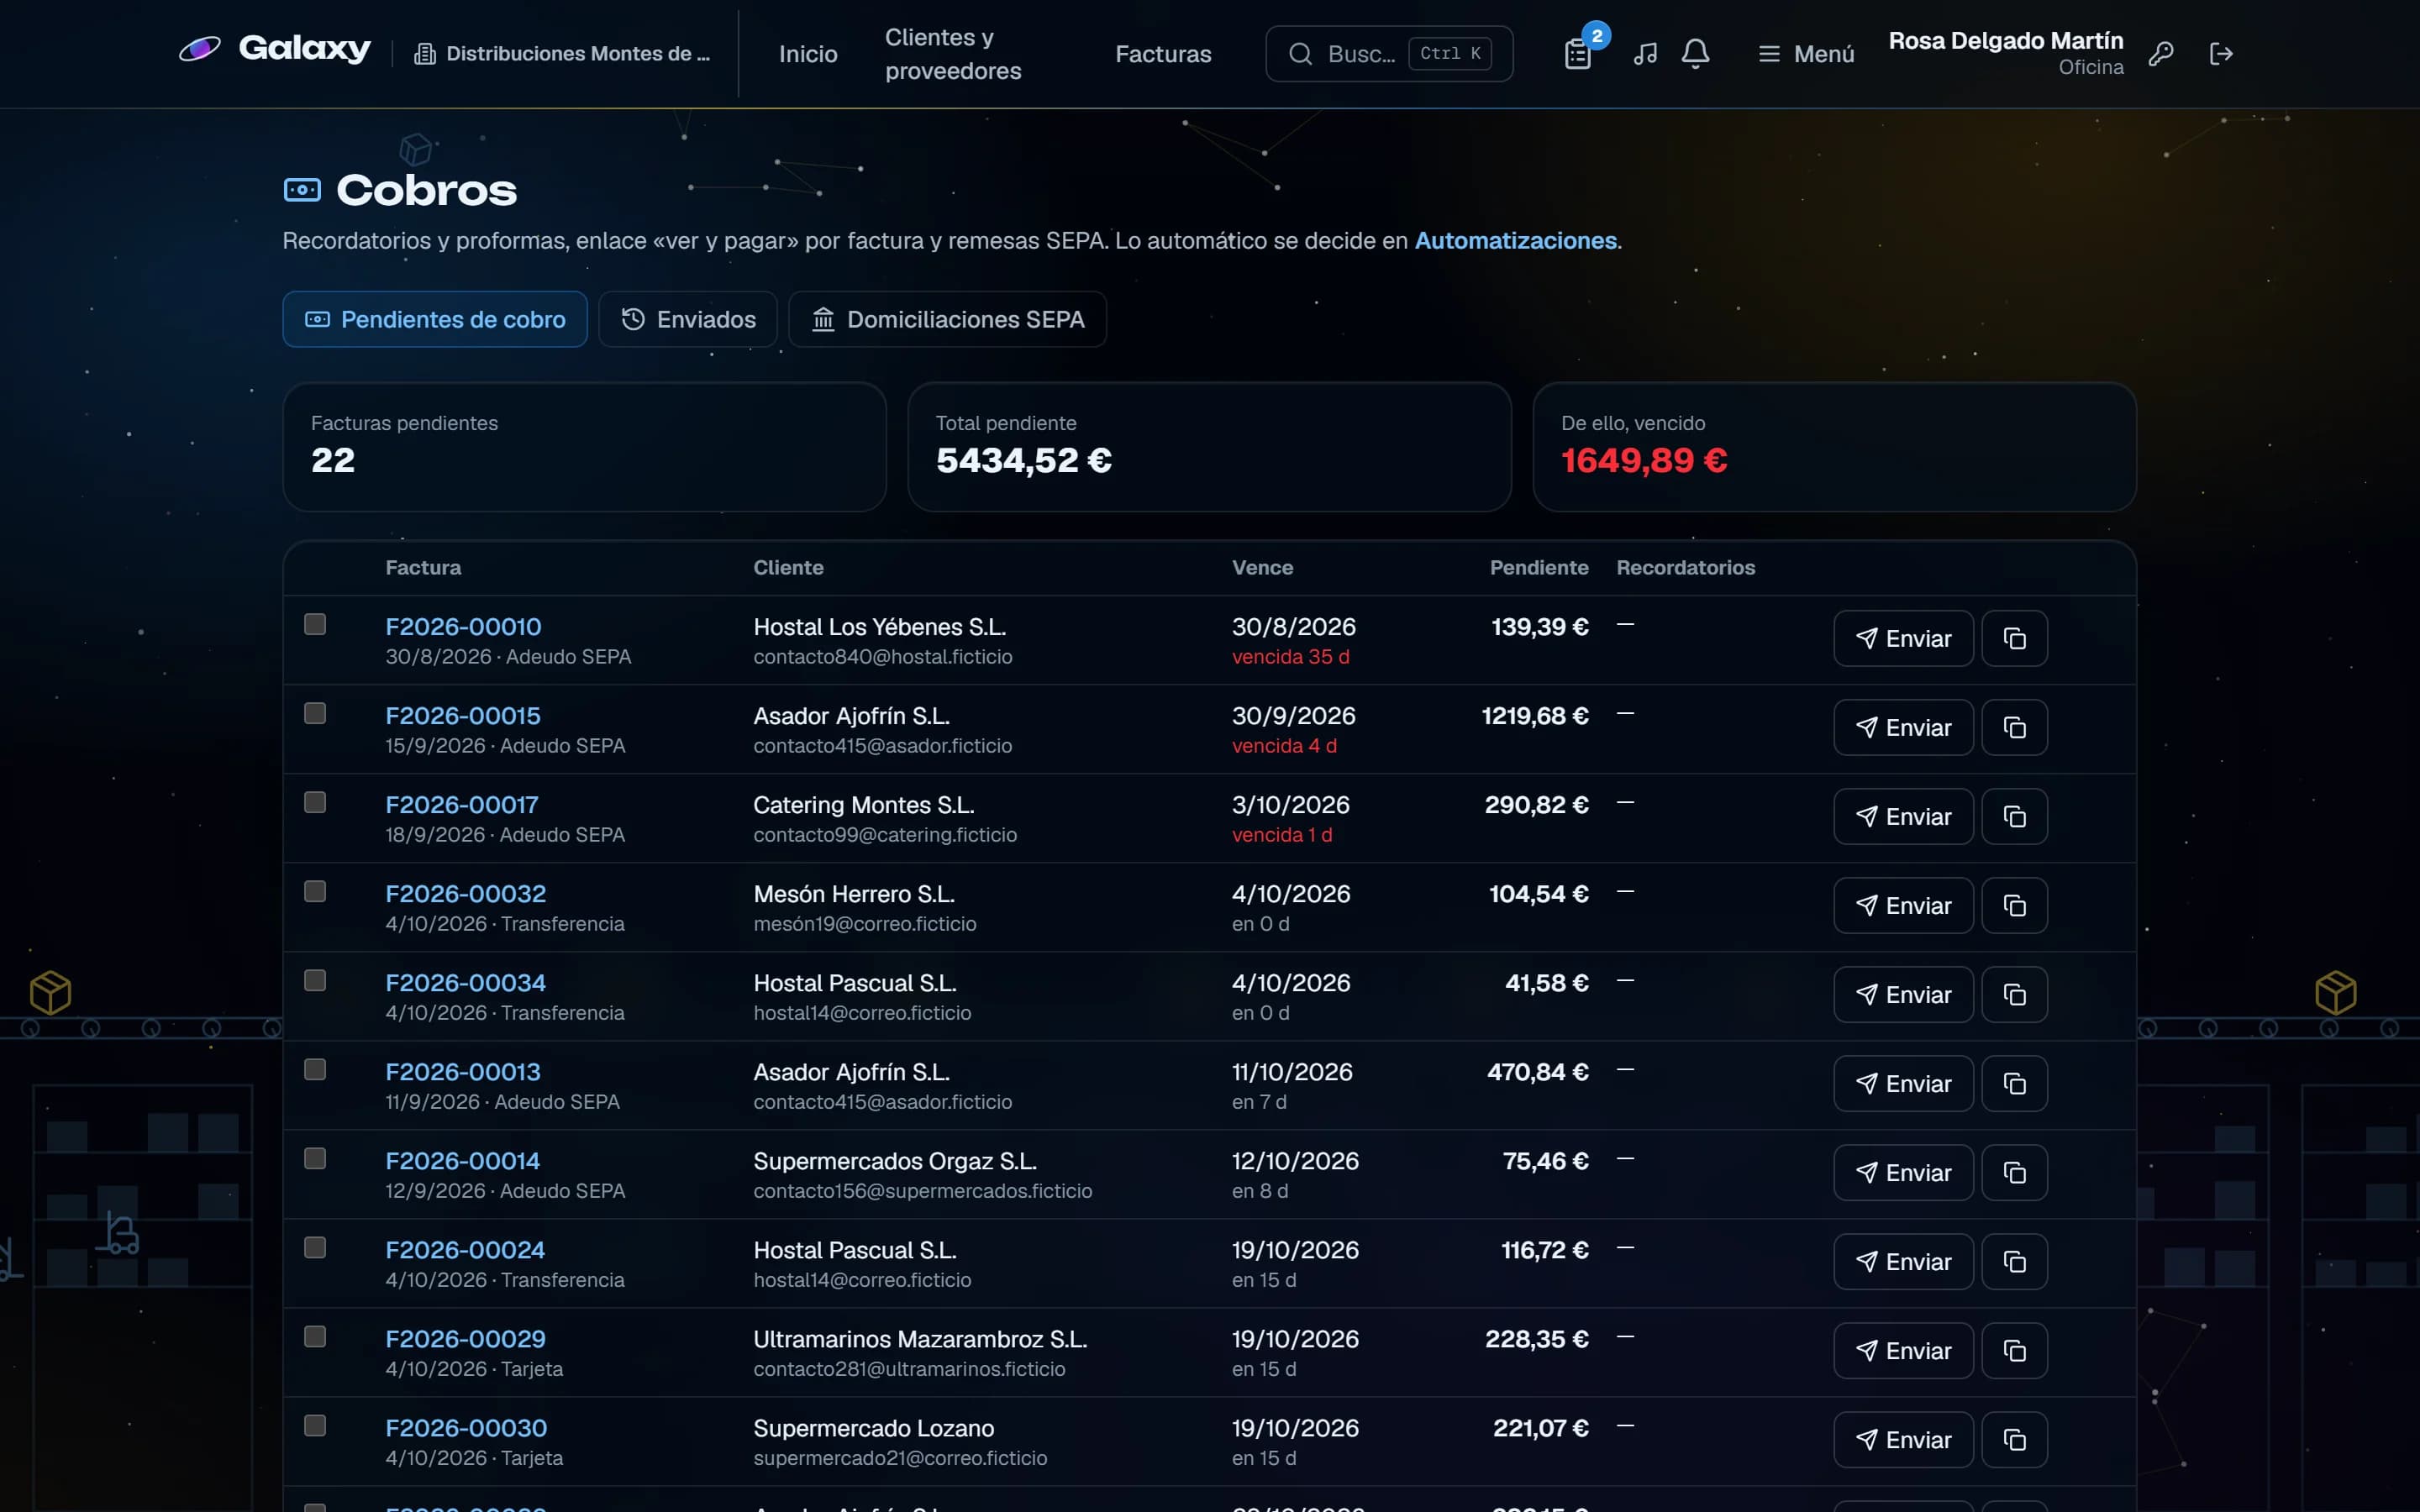
Task: Open invoice F2026-00034
Action: (x=465, y=982)
